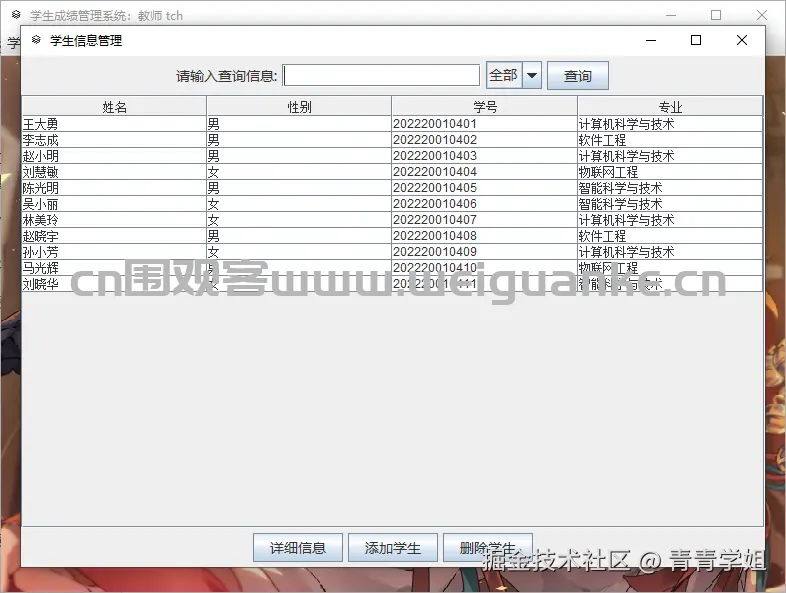Close the 学生信息管理 window

(742, 40)
